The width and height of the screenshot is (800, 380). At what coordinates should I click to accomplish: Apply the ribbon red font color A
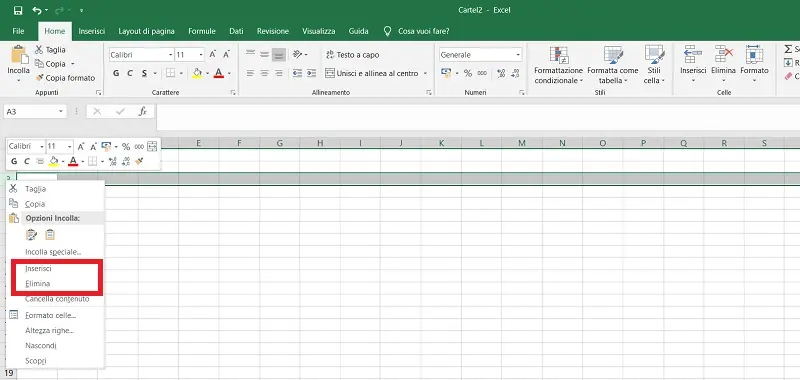(219, 73)
